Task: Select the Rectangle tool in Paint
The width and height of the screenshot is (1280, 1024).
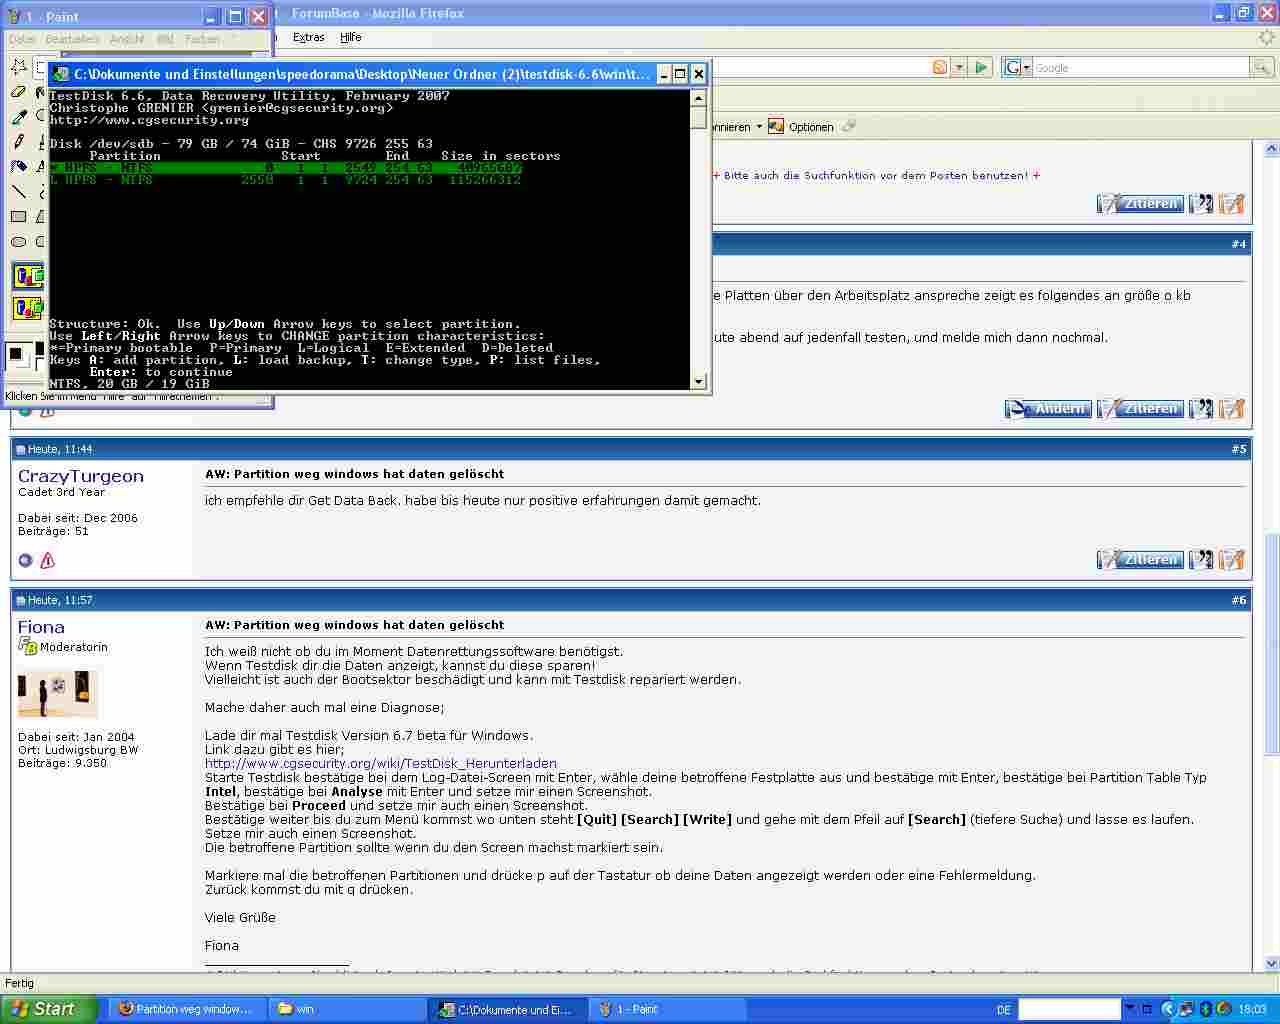Action: pos(18,217)
